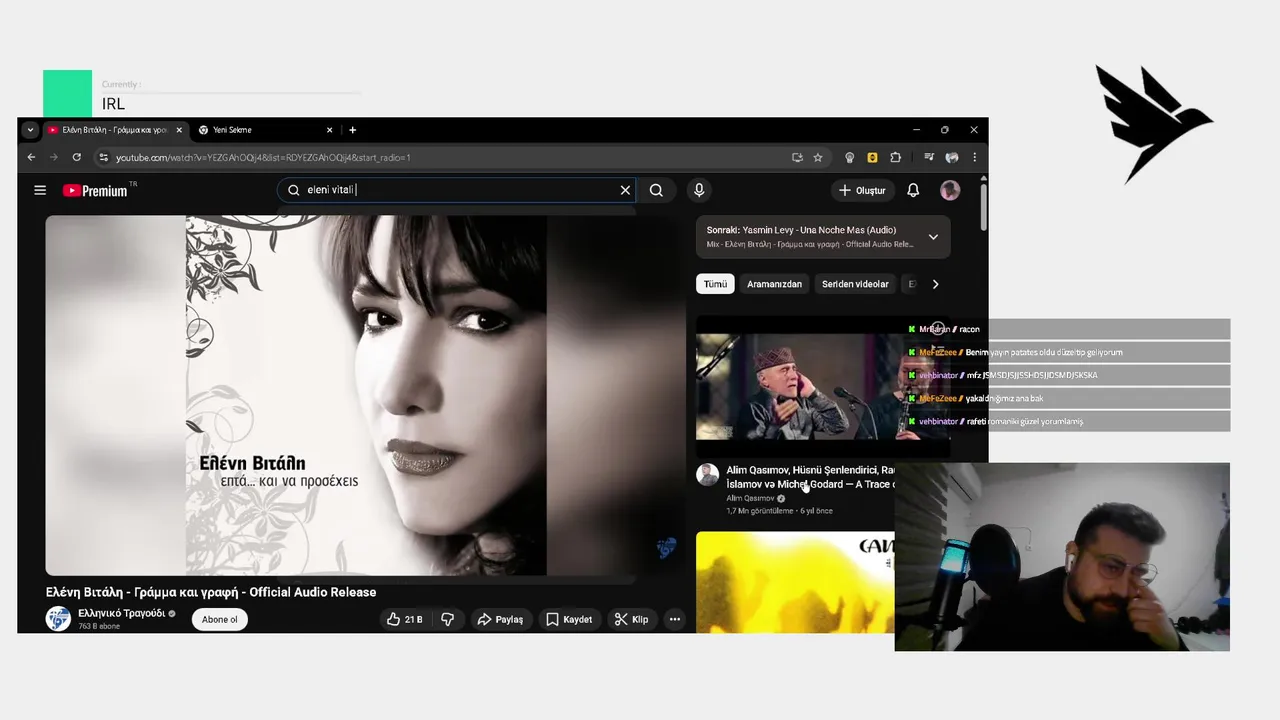This screenshot has width=1280, height=720.
Task: Click the '763 B abone' subscriber count text
Action: click(x=99, y=626)
